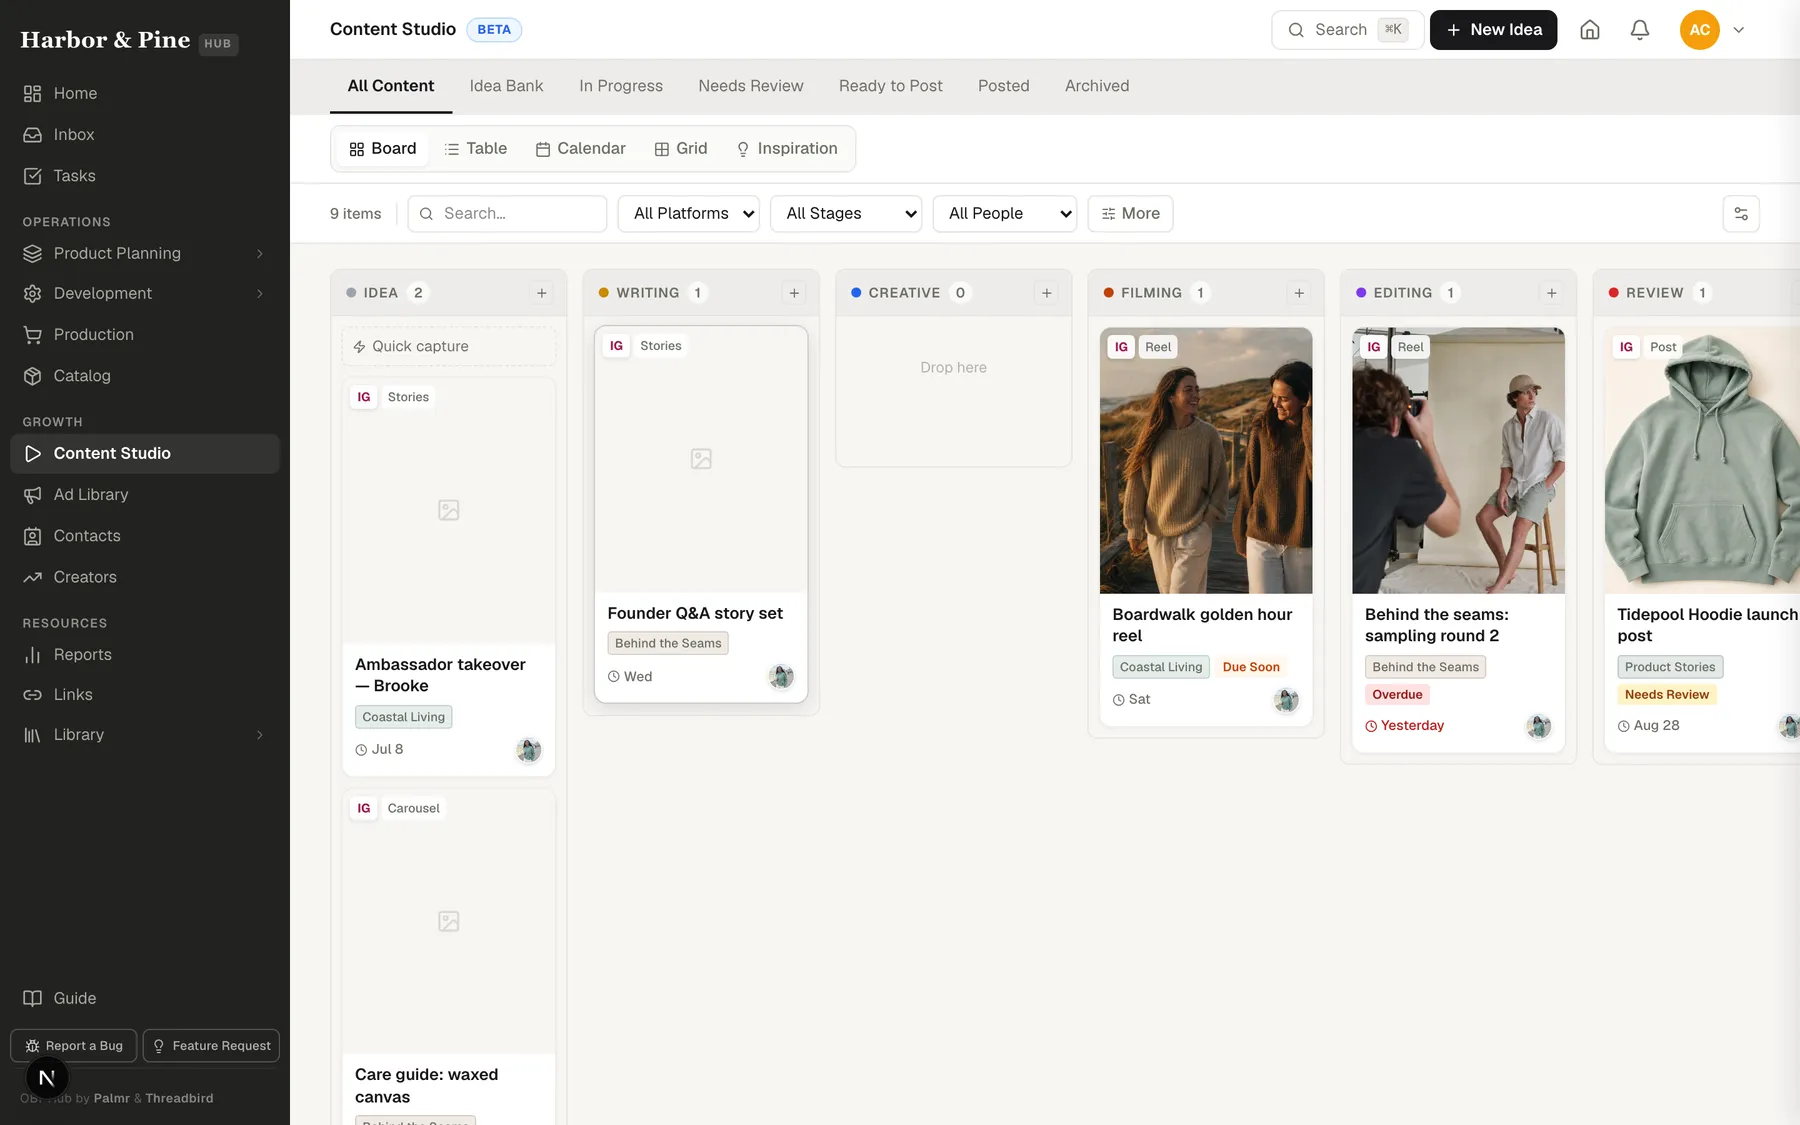Switch to Archived tab
This screenshot has height=1125, width=1800.
click(x=1097, y=86)
